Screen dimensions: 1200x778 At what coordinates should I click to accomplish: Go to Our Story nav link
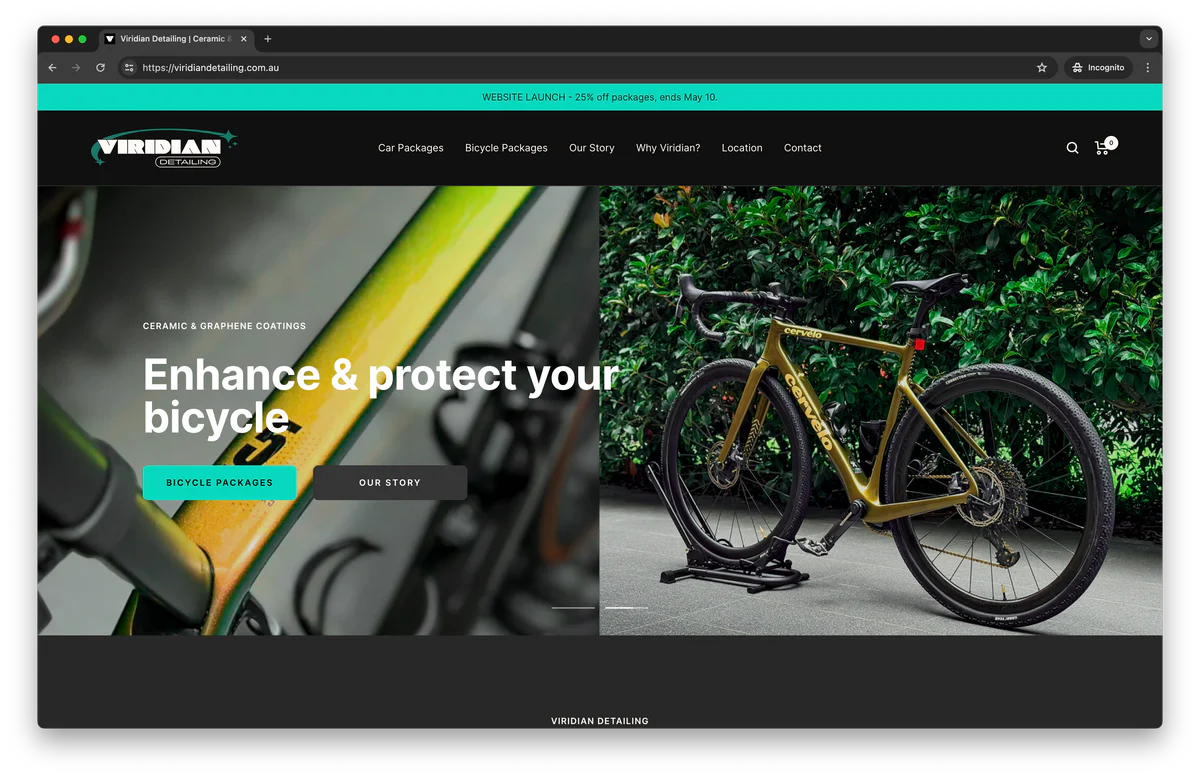[x=592, y=148]
